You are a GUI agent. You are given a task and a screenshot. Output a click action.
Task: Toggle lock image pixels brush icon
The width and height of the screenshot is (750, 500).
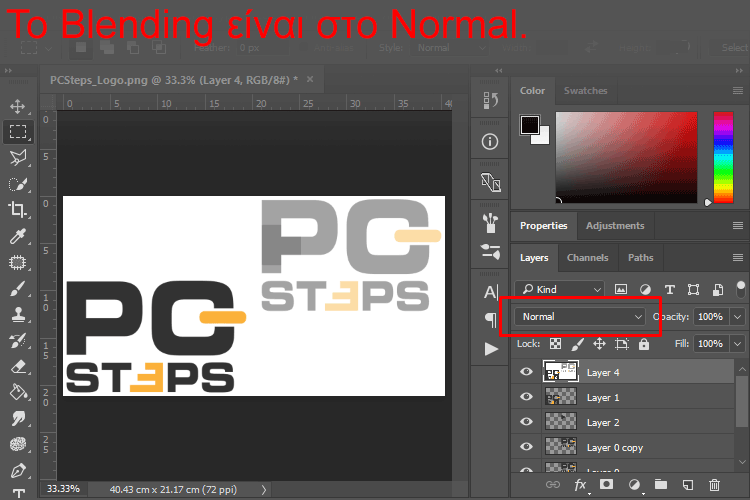click(578, 344)
